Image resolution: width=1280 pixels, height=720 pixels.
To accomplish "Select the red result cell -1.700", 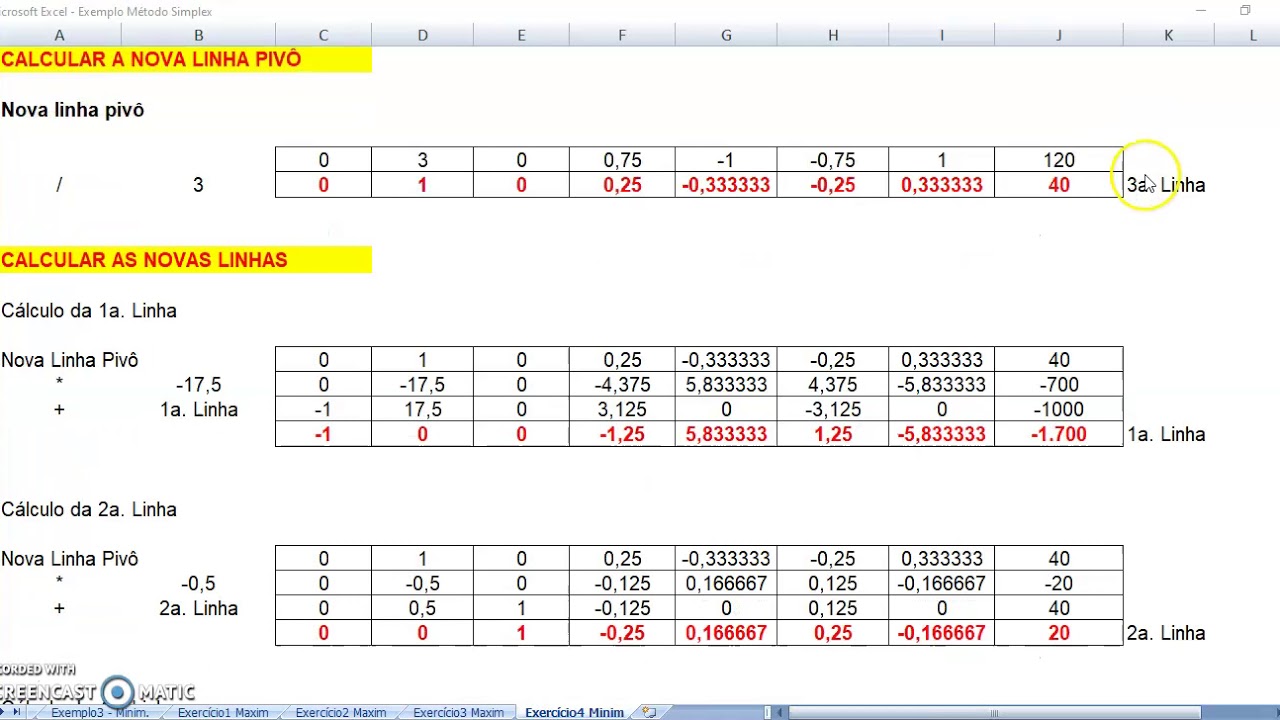I will [1059, 435].
